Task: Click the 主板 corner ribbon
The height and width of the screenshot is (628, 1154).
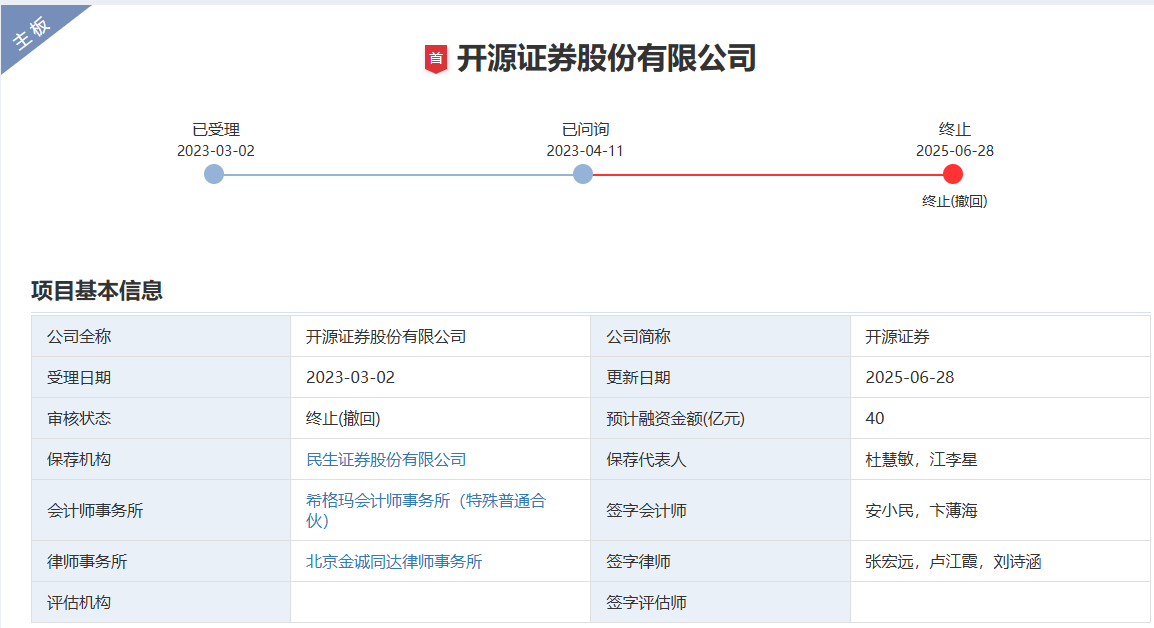Action: pyautogui.click(x=32, y=34)
